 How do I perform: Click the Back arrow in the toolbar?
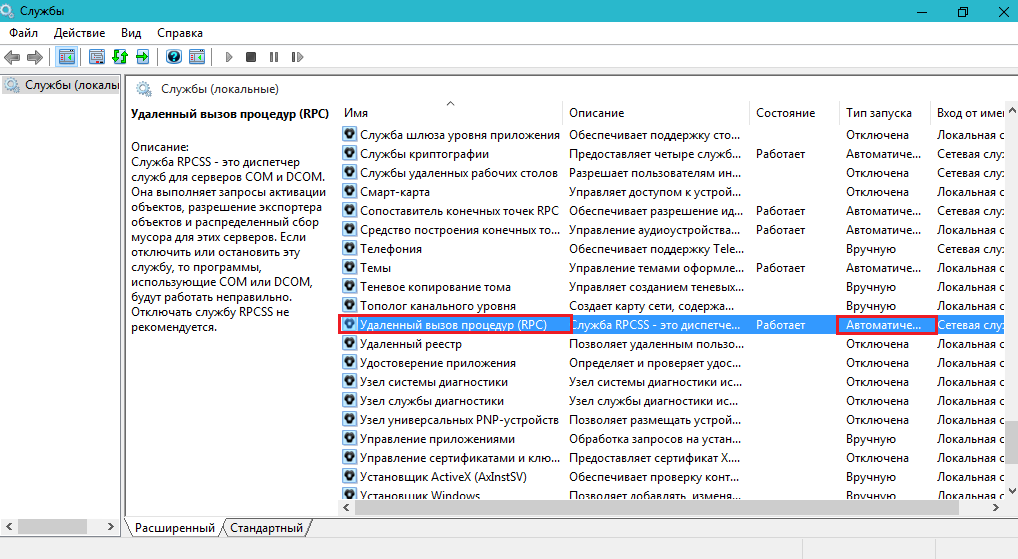coord(13,57)
